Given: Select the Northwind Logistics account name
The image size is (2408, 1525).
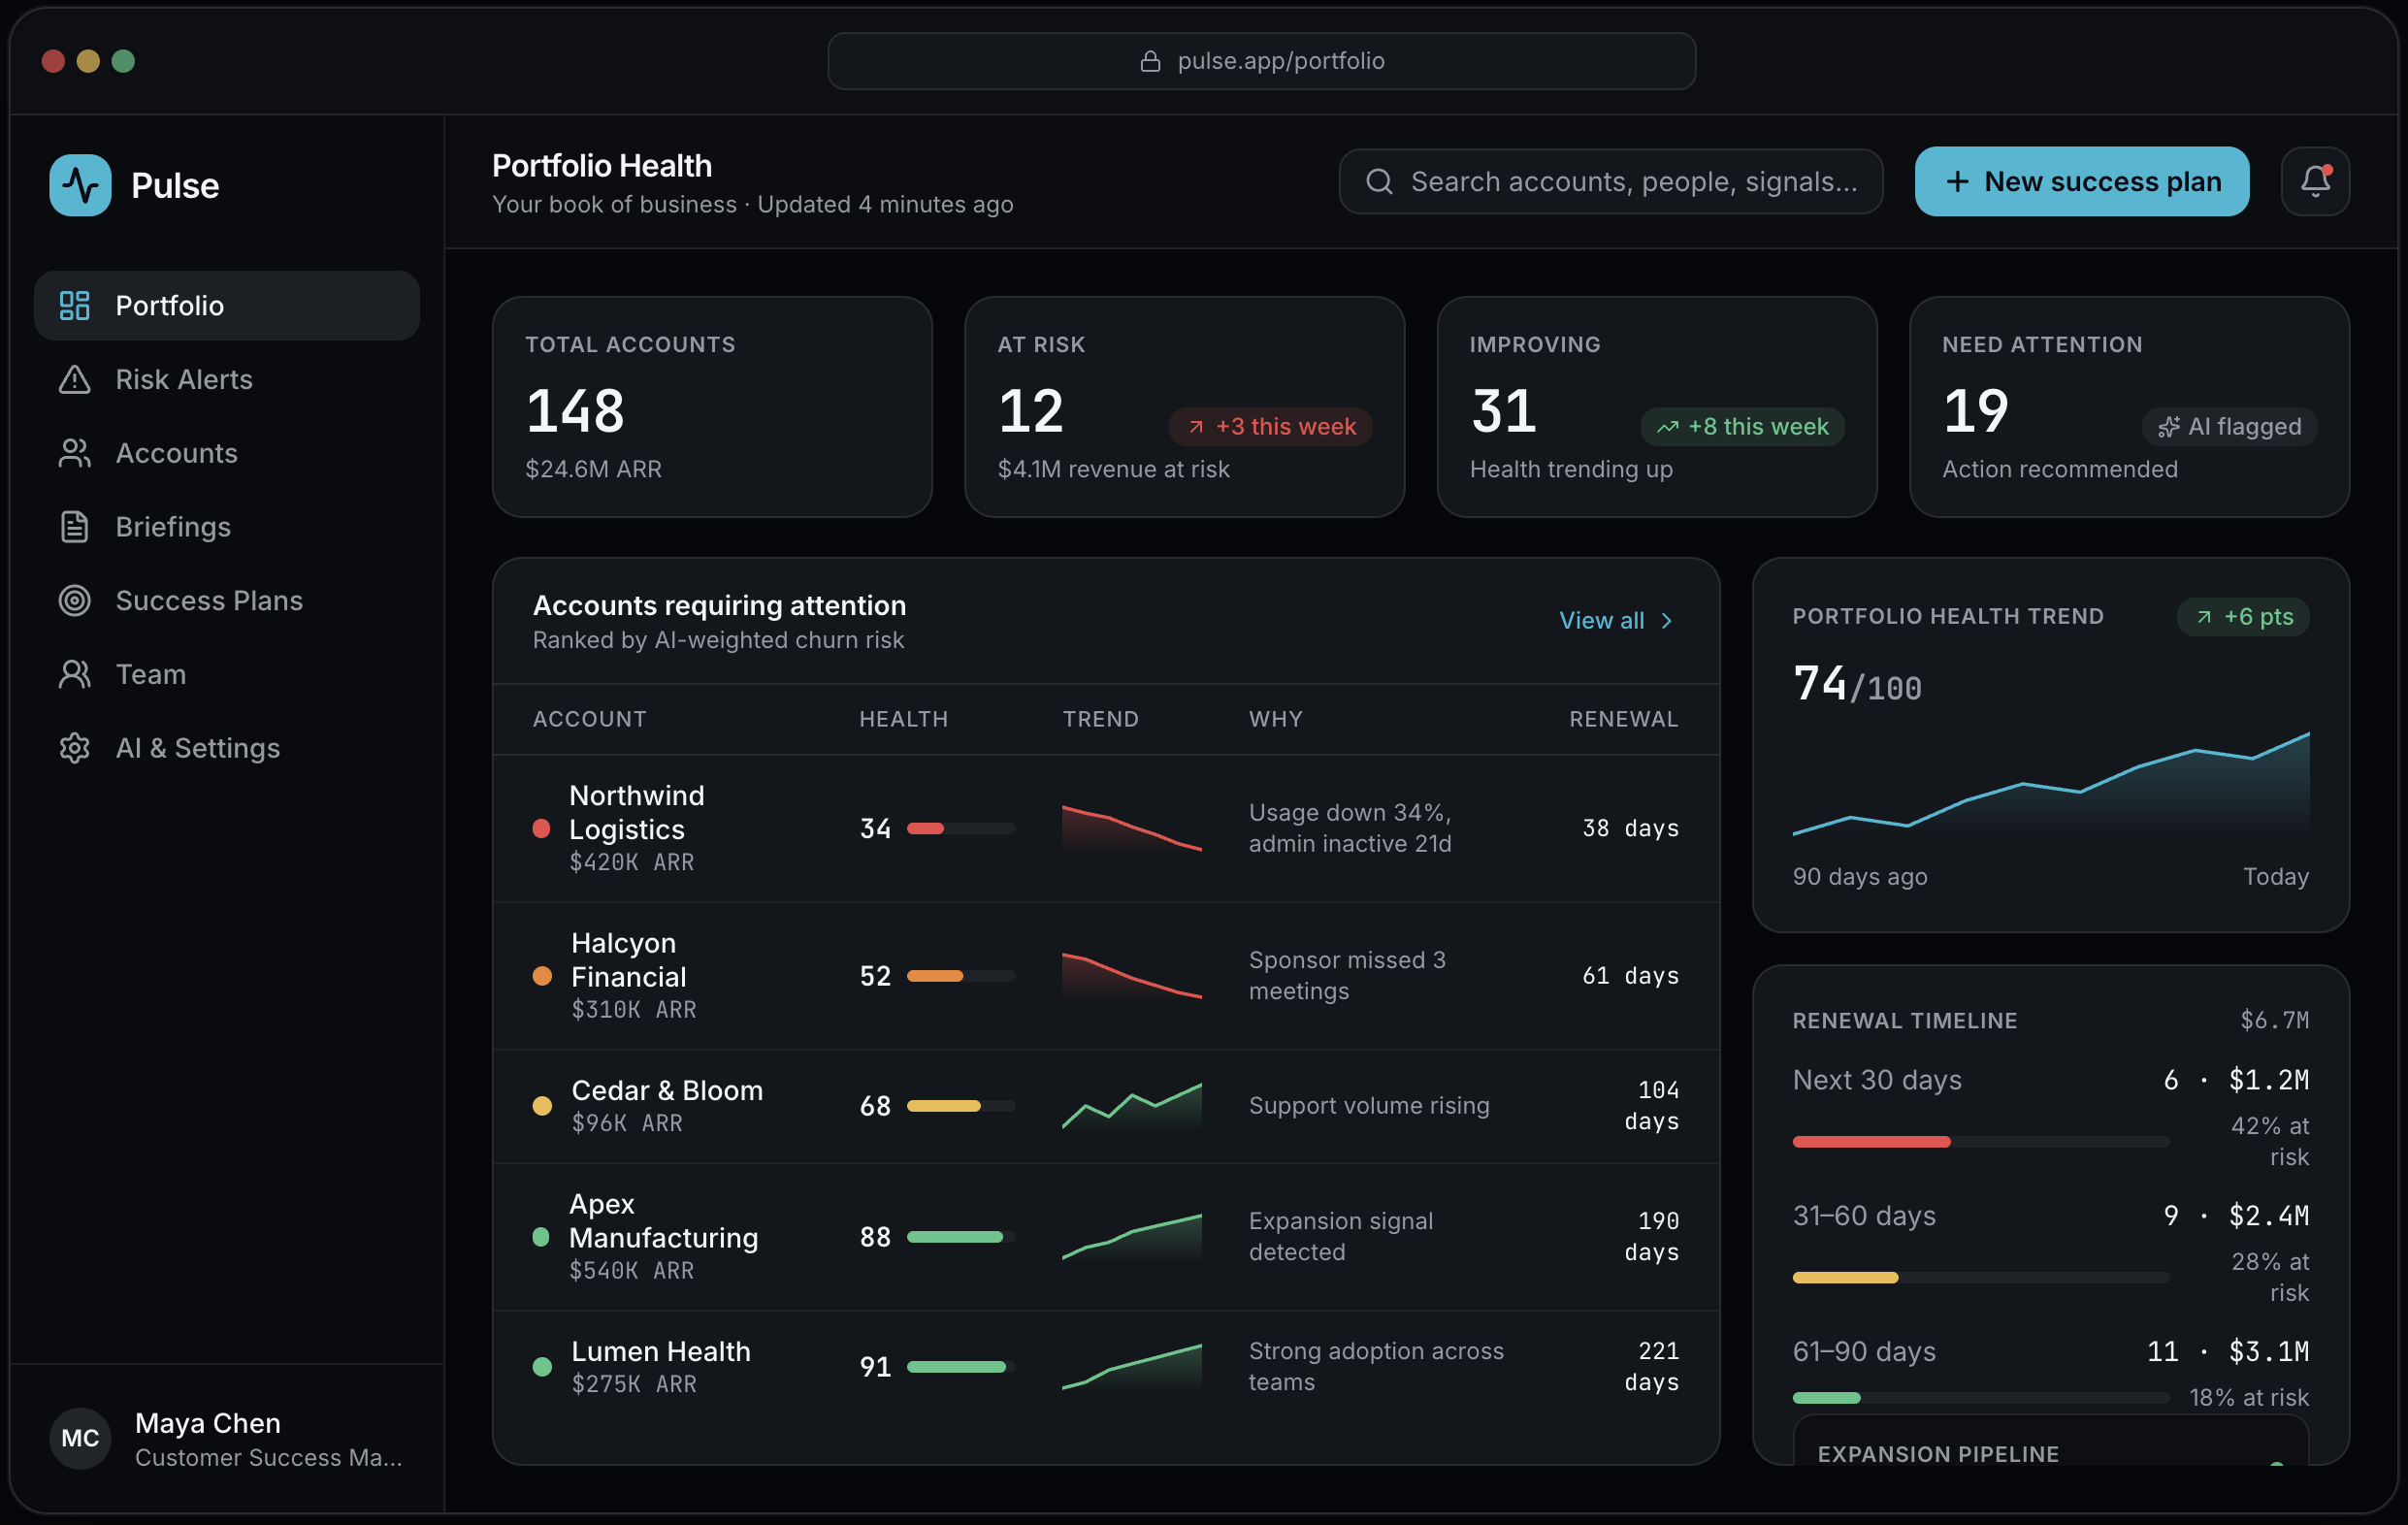Looking at the screenshot, I should [x=637, y=812].
